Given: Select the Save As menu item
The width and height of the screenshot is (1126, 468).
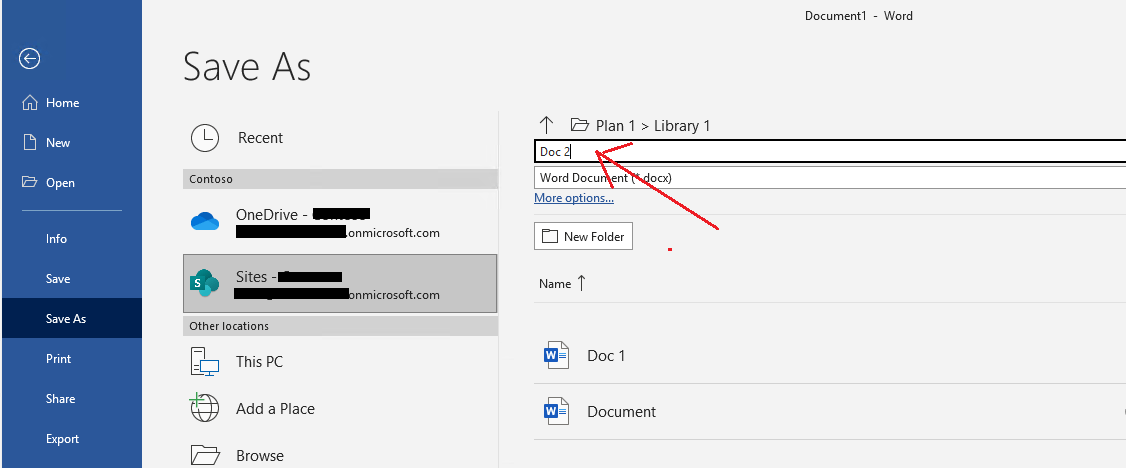Looking at the screenshot, I should coord(71,319).
